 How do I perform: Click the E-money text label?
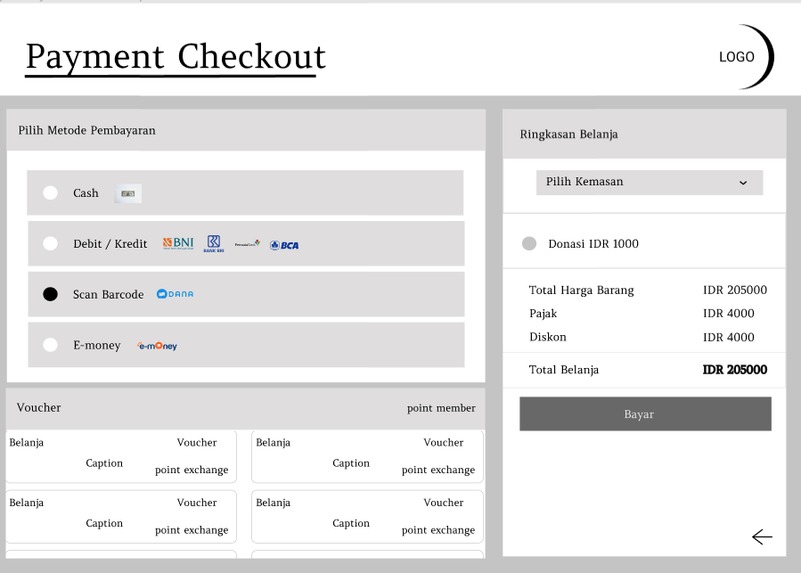(x=97, y=345)
